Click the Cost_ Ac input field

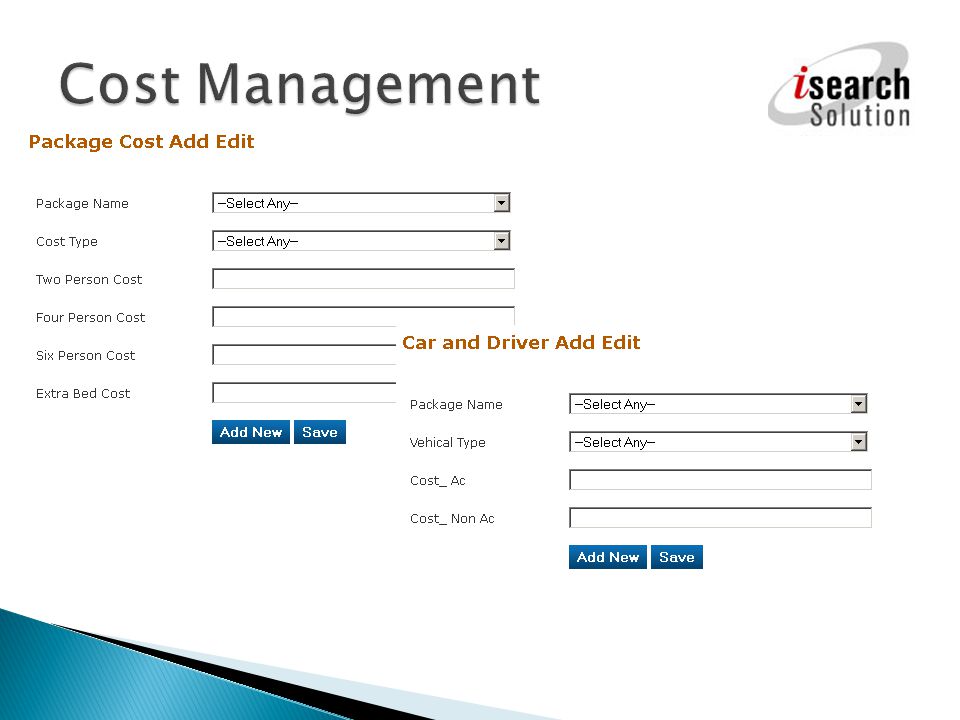tap(720, 479)
